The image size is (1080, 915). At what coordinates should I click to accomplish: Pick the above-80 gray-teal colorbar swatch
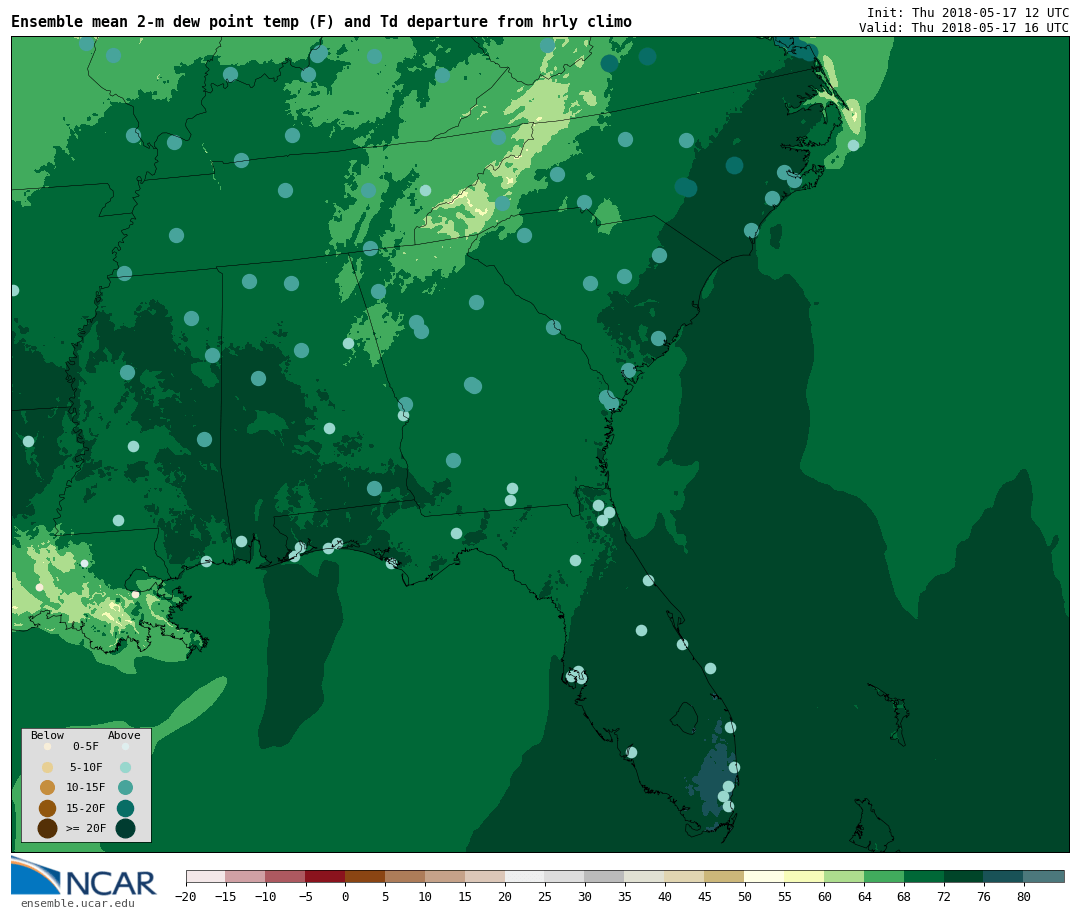(1044, 877)
